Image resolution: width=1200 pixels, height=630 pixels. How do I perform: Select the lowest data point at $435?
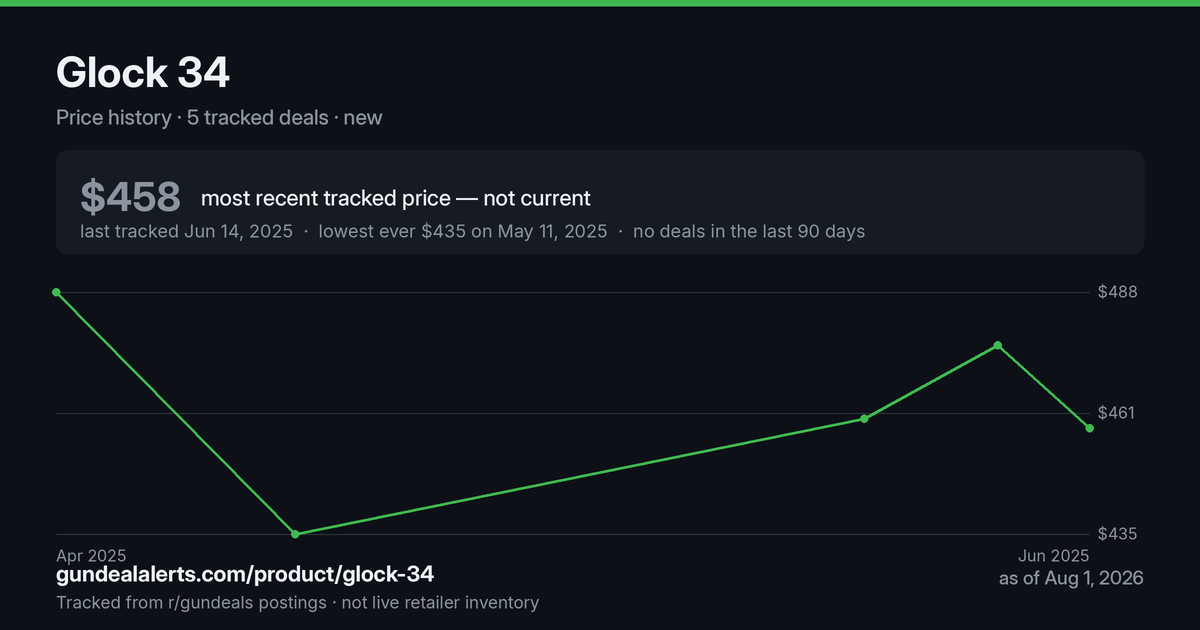click(295, 534)
